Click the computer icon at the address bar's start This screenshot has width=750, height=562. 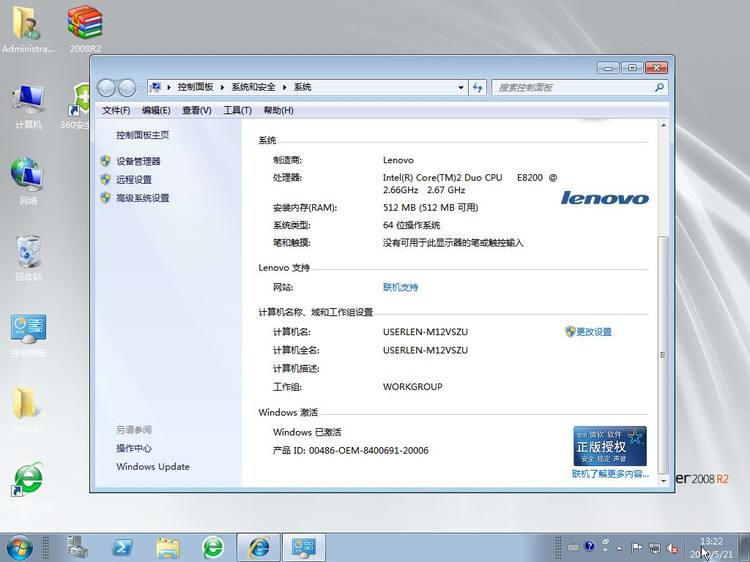tap(155, 87)
